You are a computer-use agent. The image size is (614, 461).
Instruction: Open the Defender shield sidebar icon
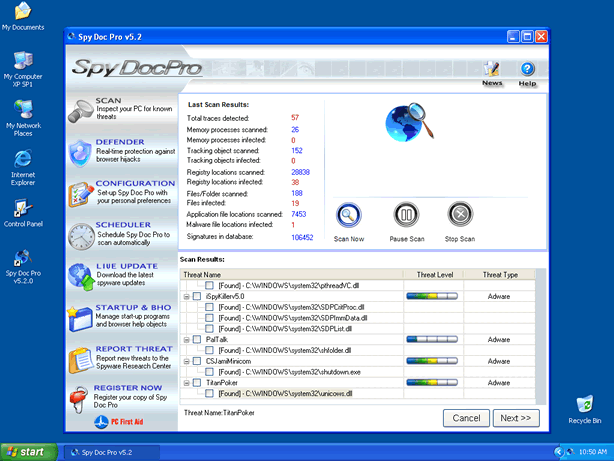[x=80, y=154]
